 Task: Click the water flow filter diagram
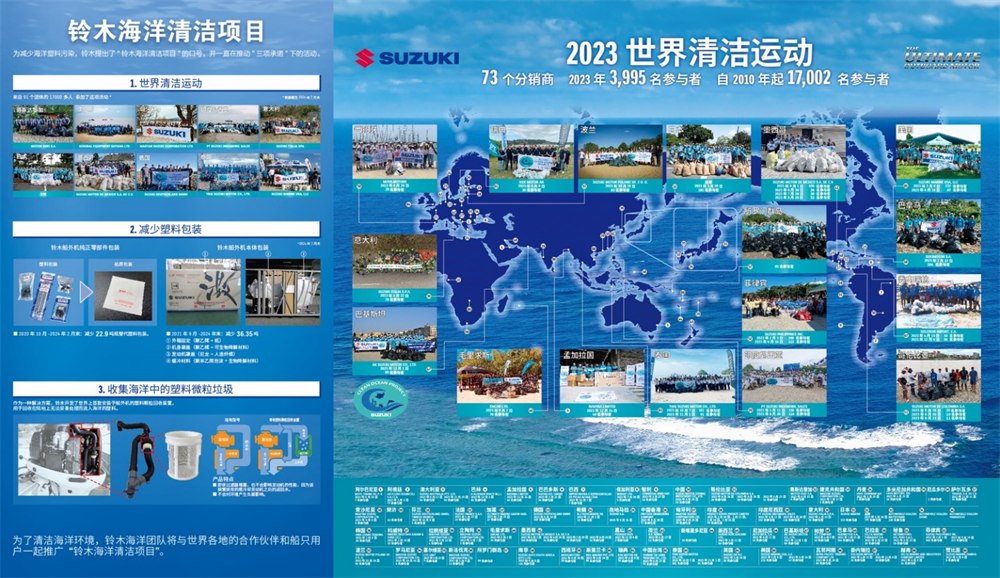tap(263, 445)
